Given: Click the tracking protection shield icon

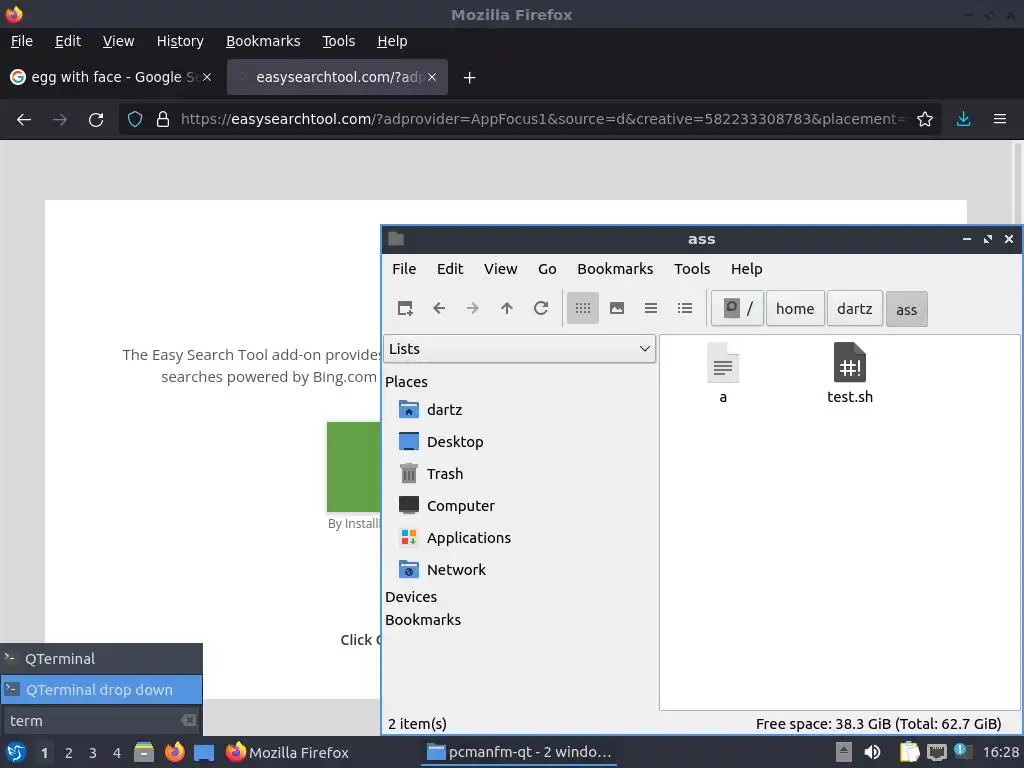Looking at the screenshot, I should [x=135, y=120].
